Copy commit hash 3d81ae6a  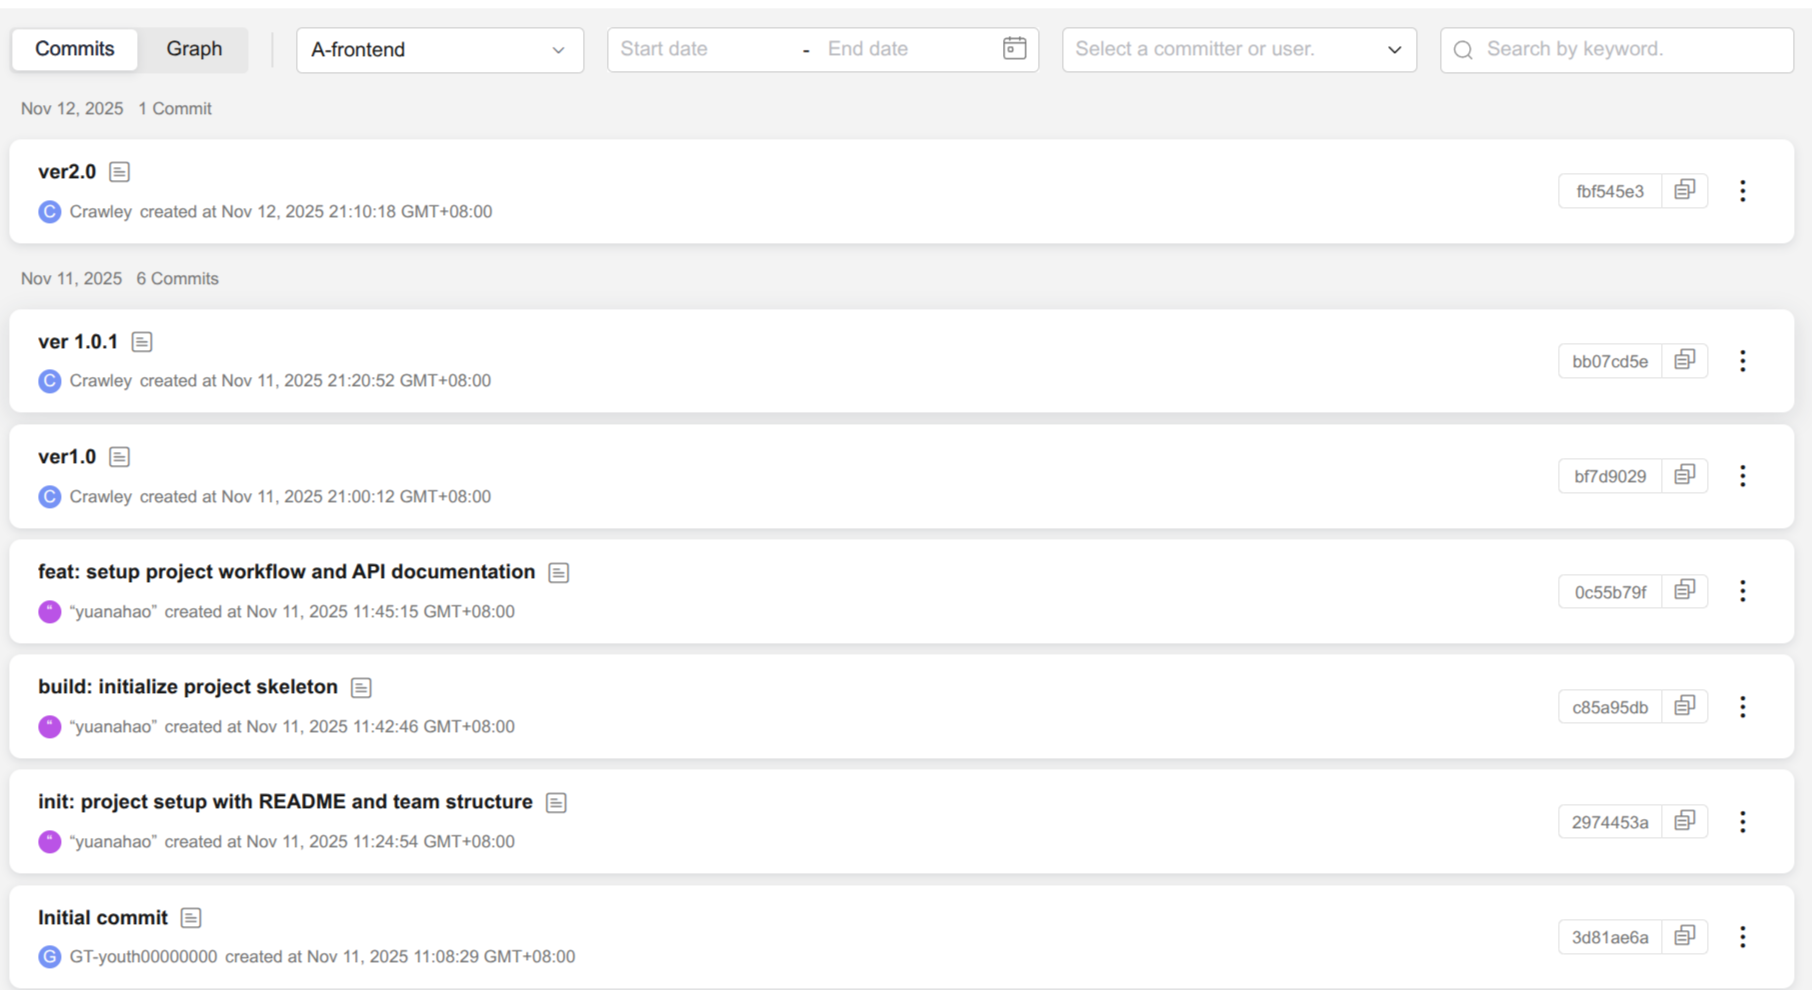[x=1685, y=936]
